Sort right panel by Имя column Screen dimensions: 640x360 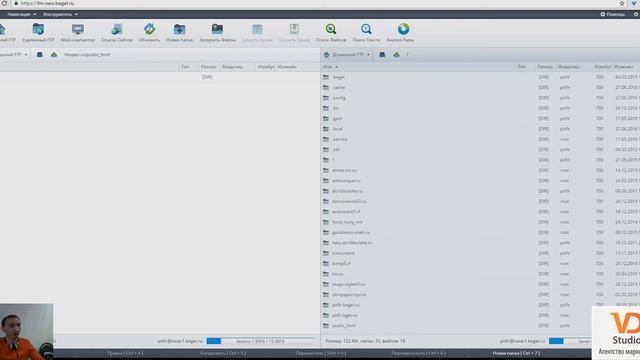(330, 67)
